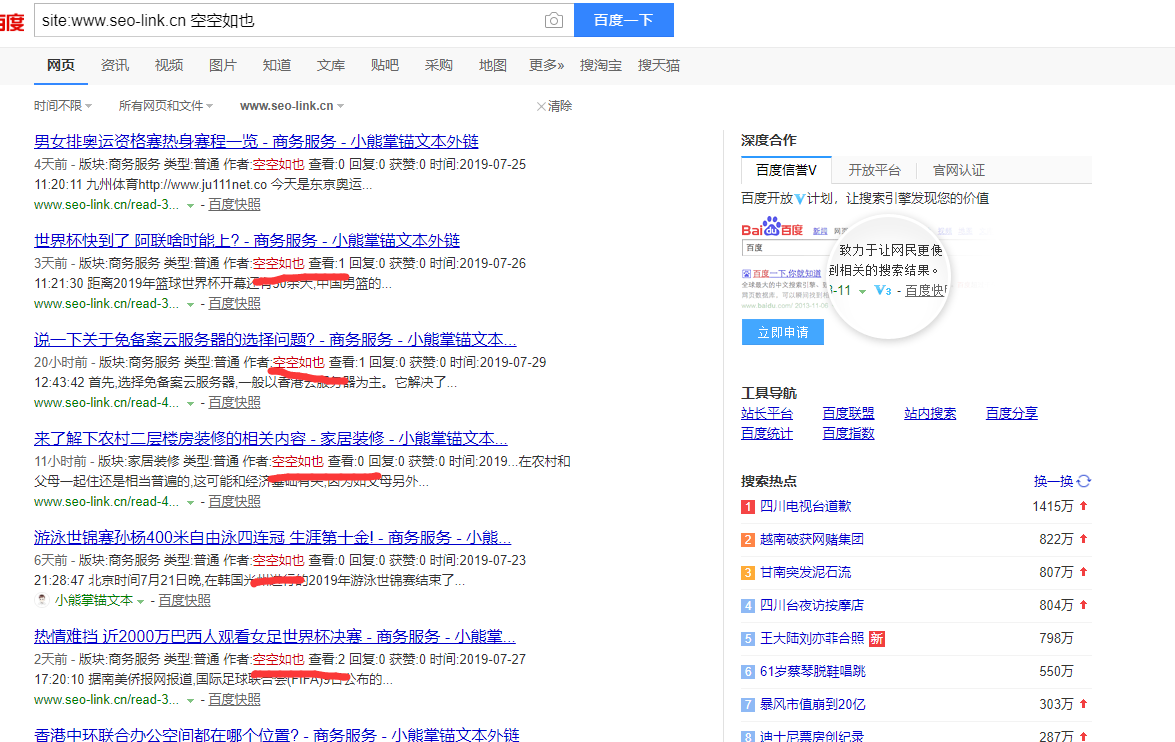
Task: Expand arrow beside the 农村二层楼房装修 result URL
Action: point(190,502)
